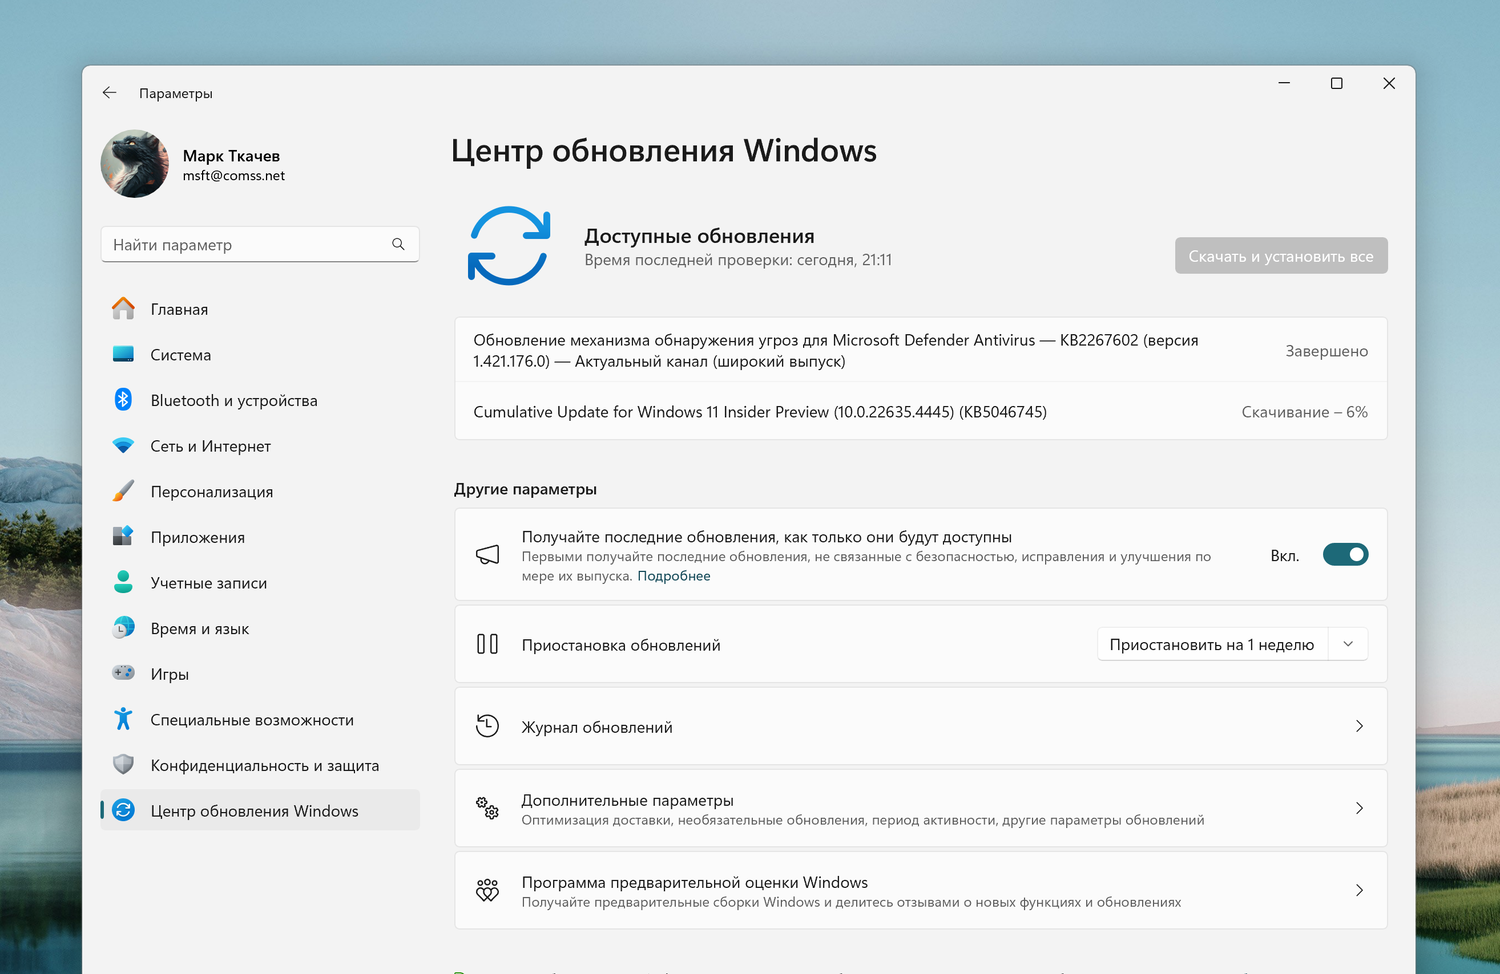The height and width of the screenshot is (974, 1500).
Task: Open Дополнительные параметры row
Action: (x=921, y=808)
